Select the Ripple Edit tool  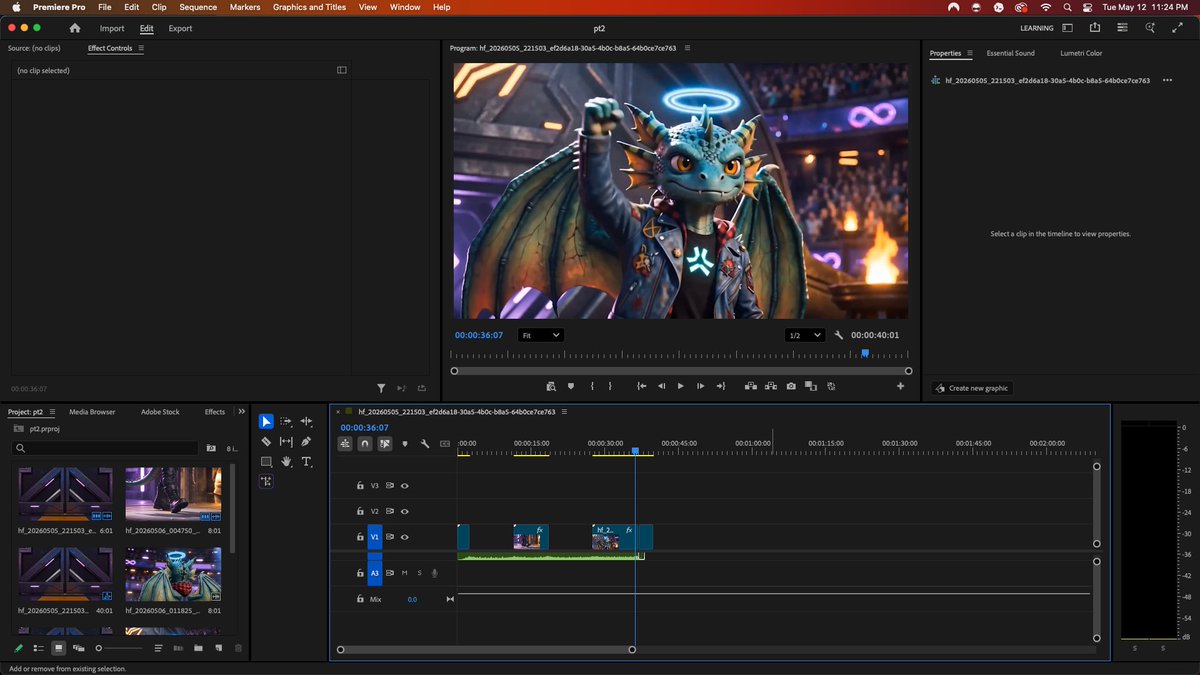pos(306,422)
